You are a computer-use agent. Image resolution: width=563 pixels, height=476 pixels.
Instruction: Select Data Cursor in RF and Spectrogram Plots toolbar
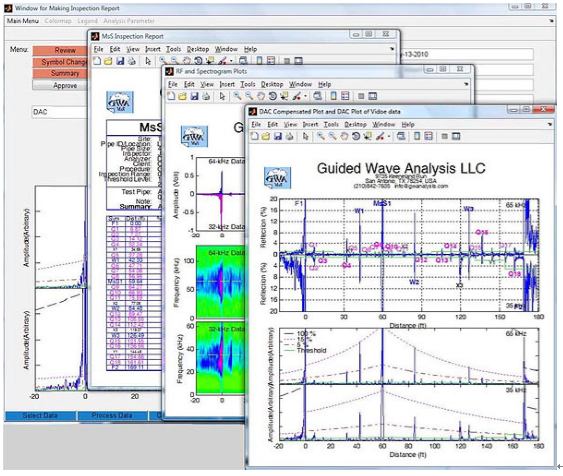pyautogui.click(x=284, y=96)
